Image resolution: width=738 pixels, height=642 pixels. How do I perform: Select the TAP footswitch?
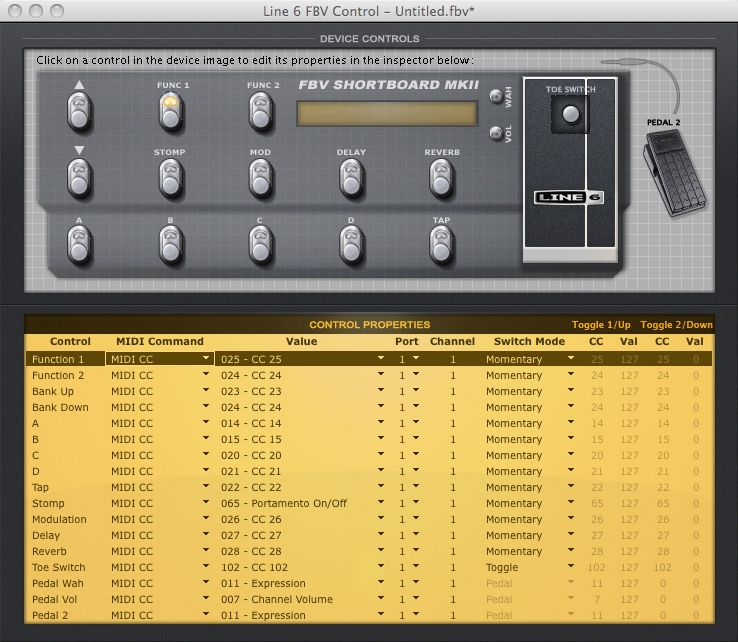[x=441, y=242]
